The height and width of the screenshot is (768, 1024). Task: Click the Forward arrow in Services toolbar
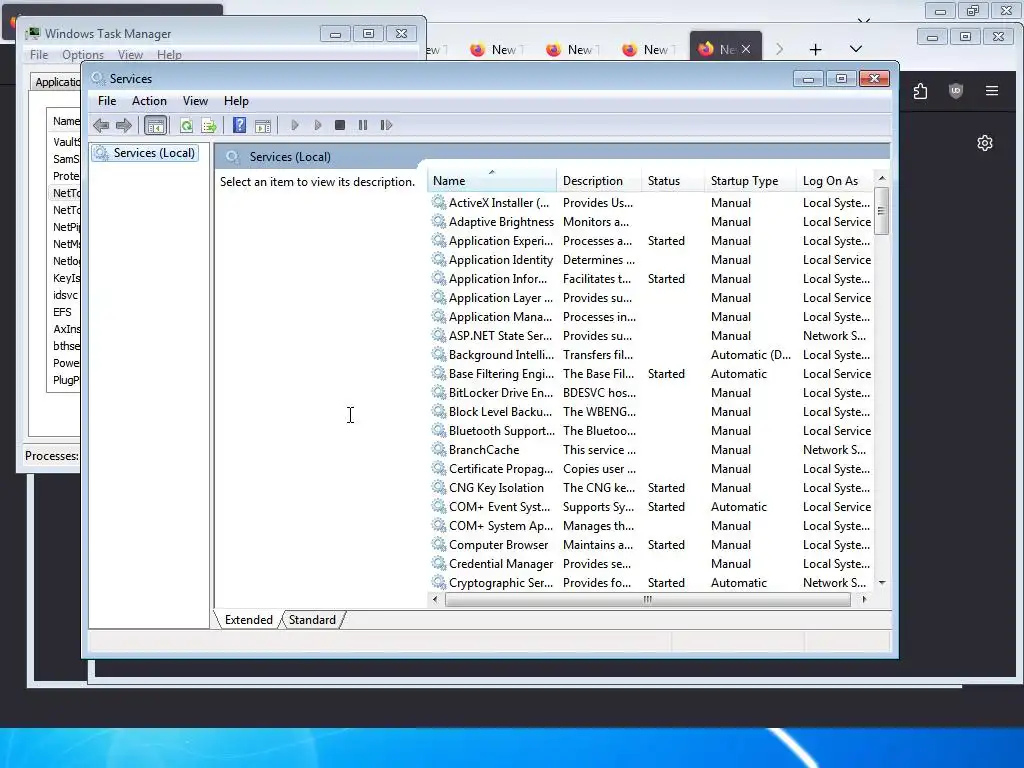coord(123,125)
